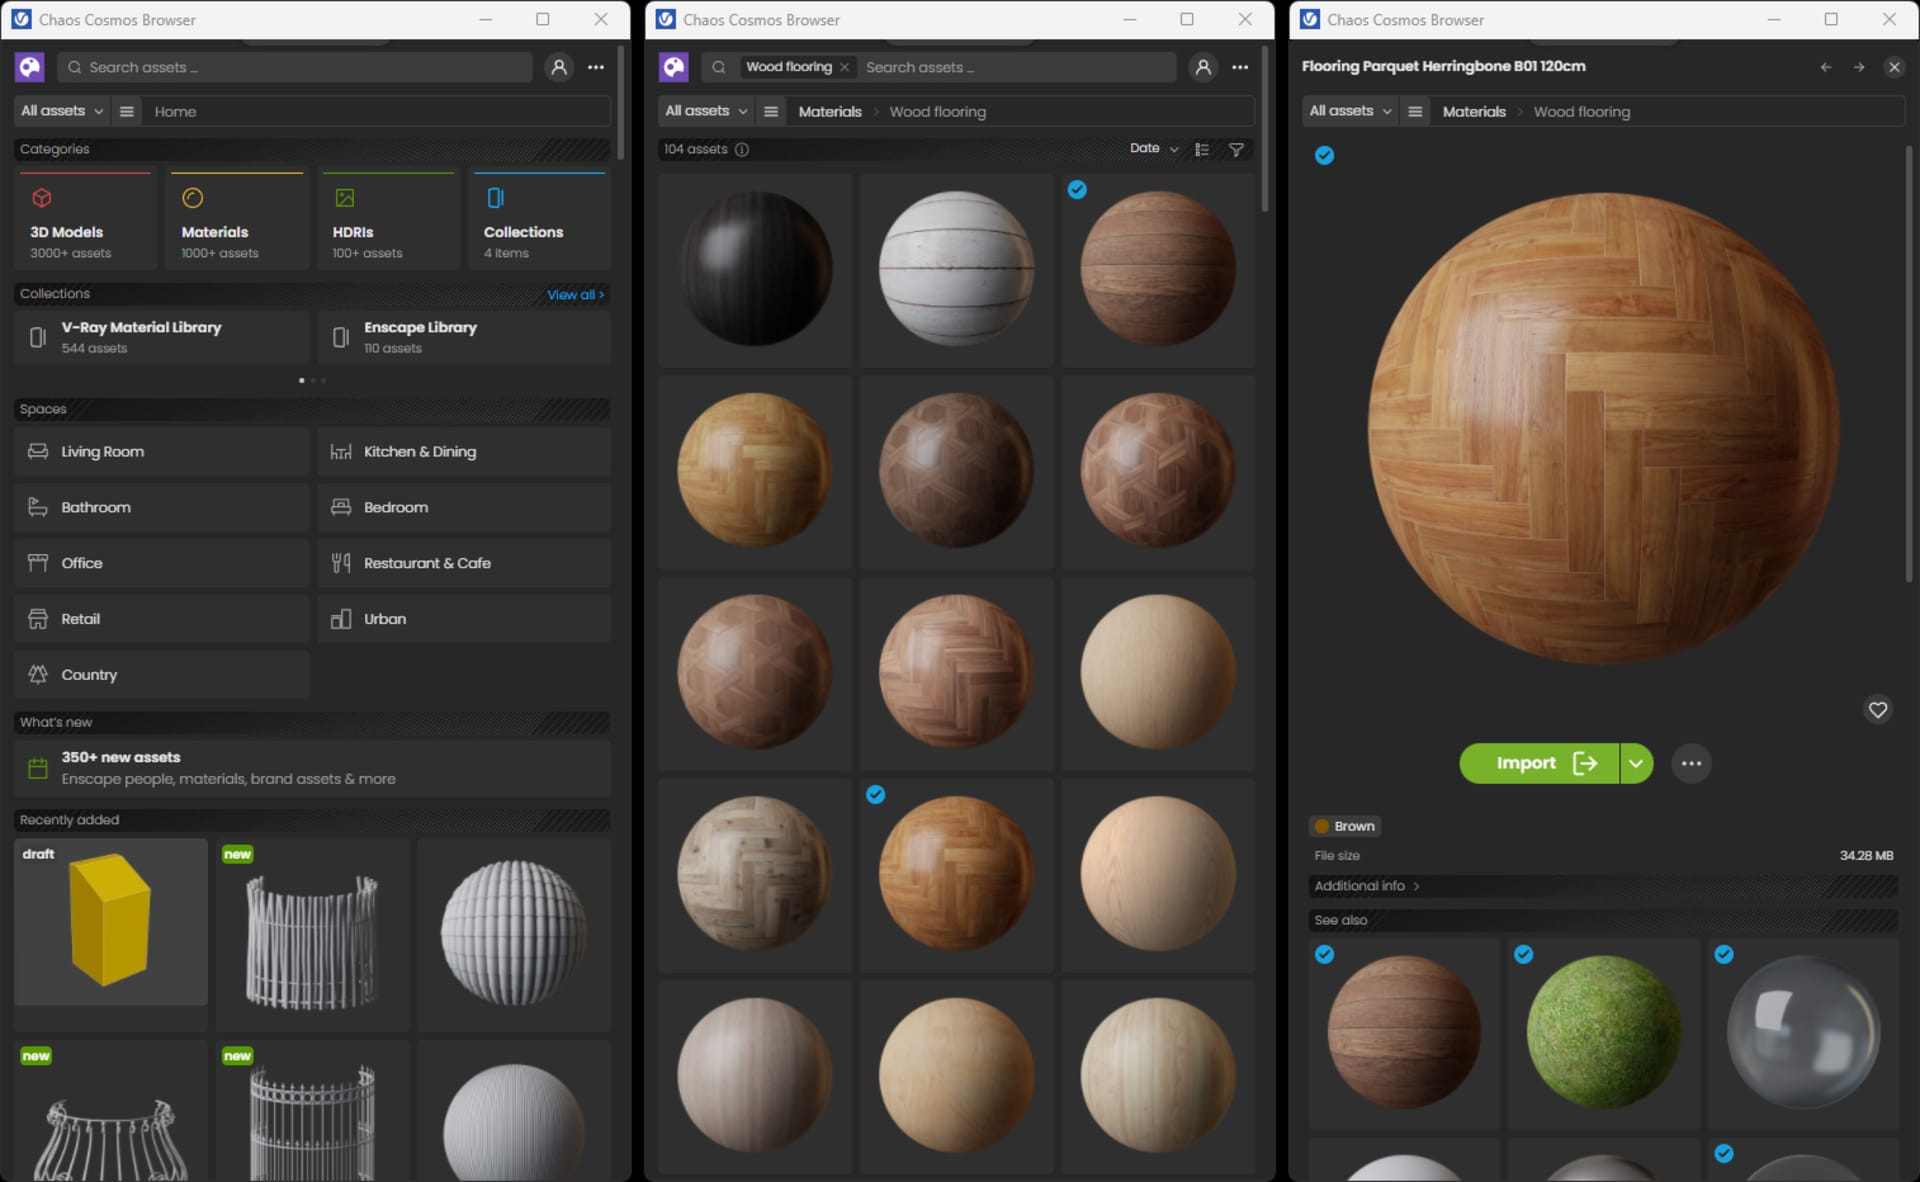Focus Search assets field in middle window
The image size is (1920, 1182).
tap(1015, 67)
